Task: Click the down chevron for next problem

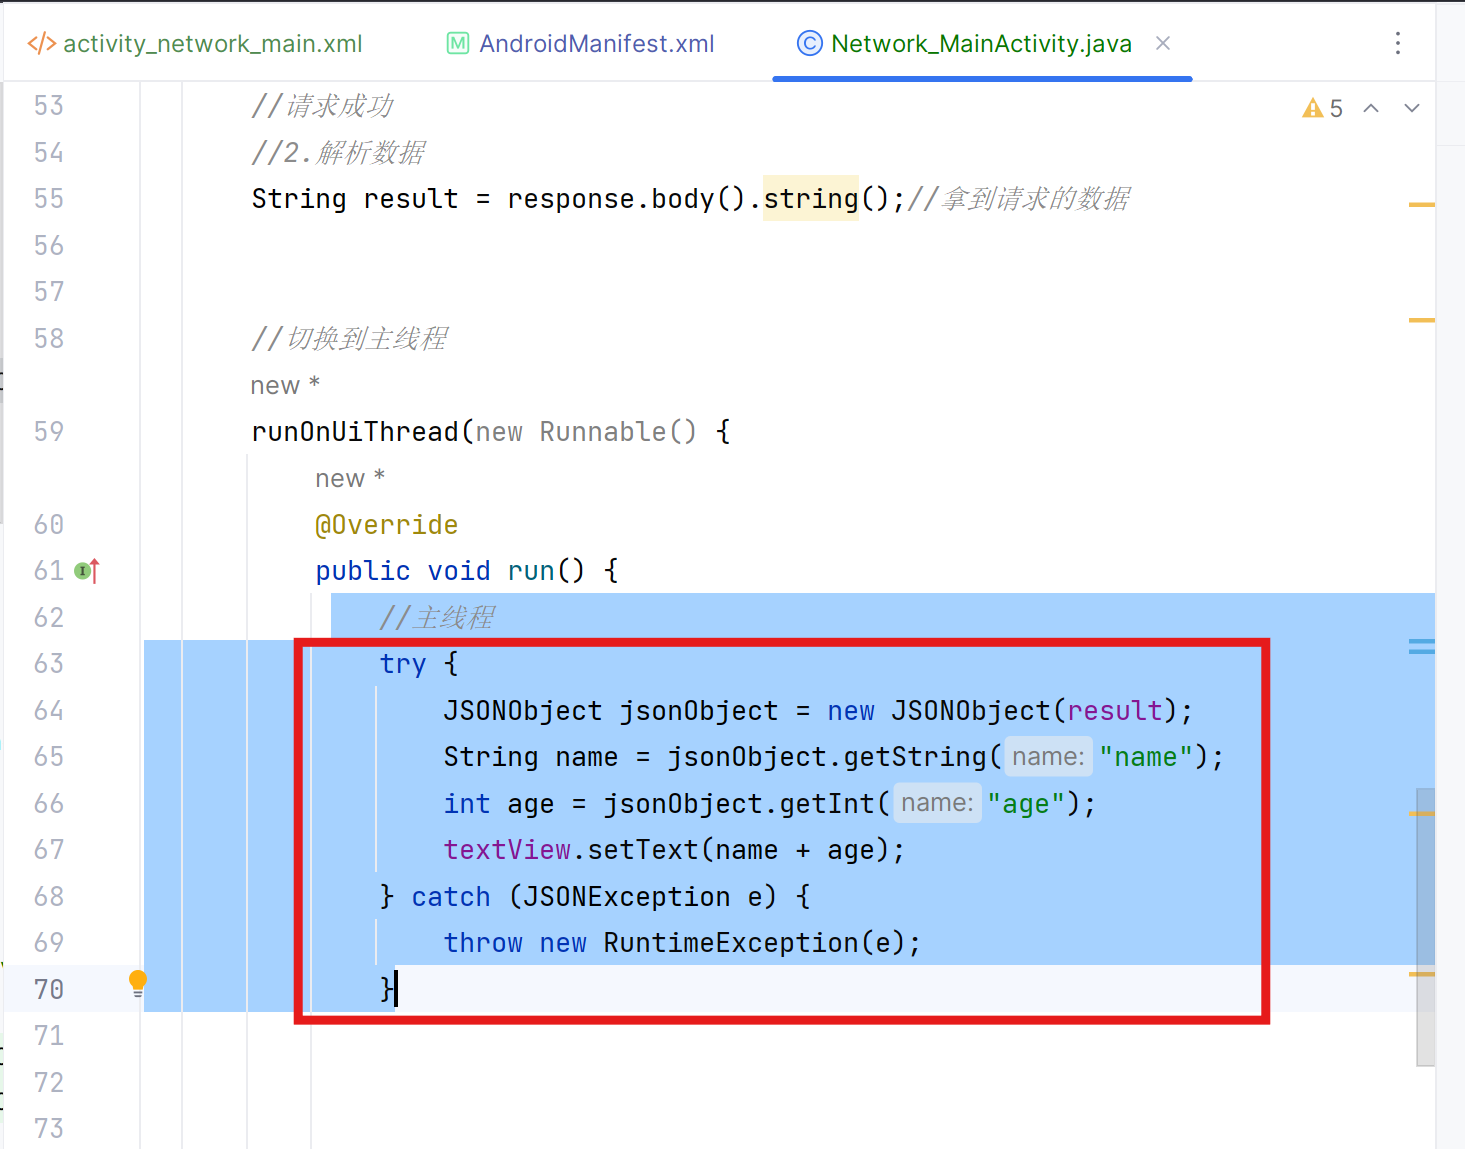Action: tap(1411, 108)
